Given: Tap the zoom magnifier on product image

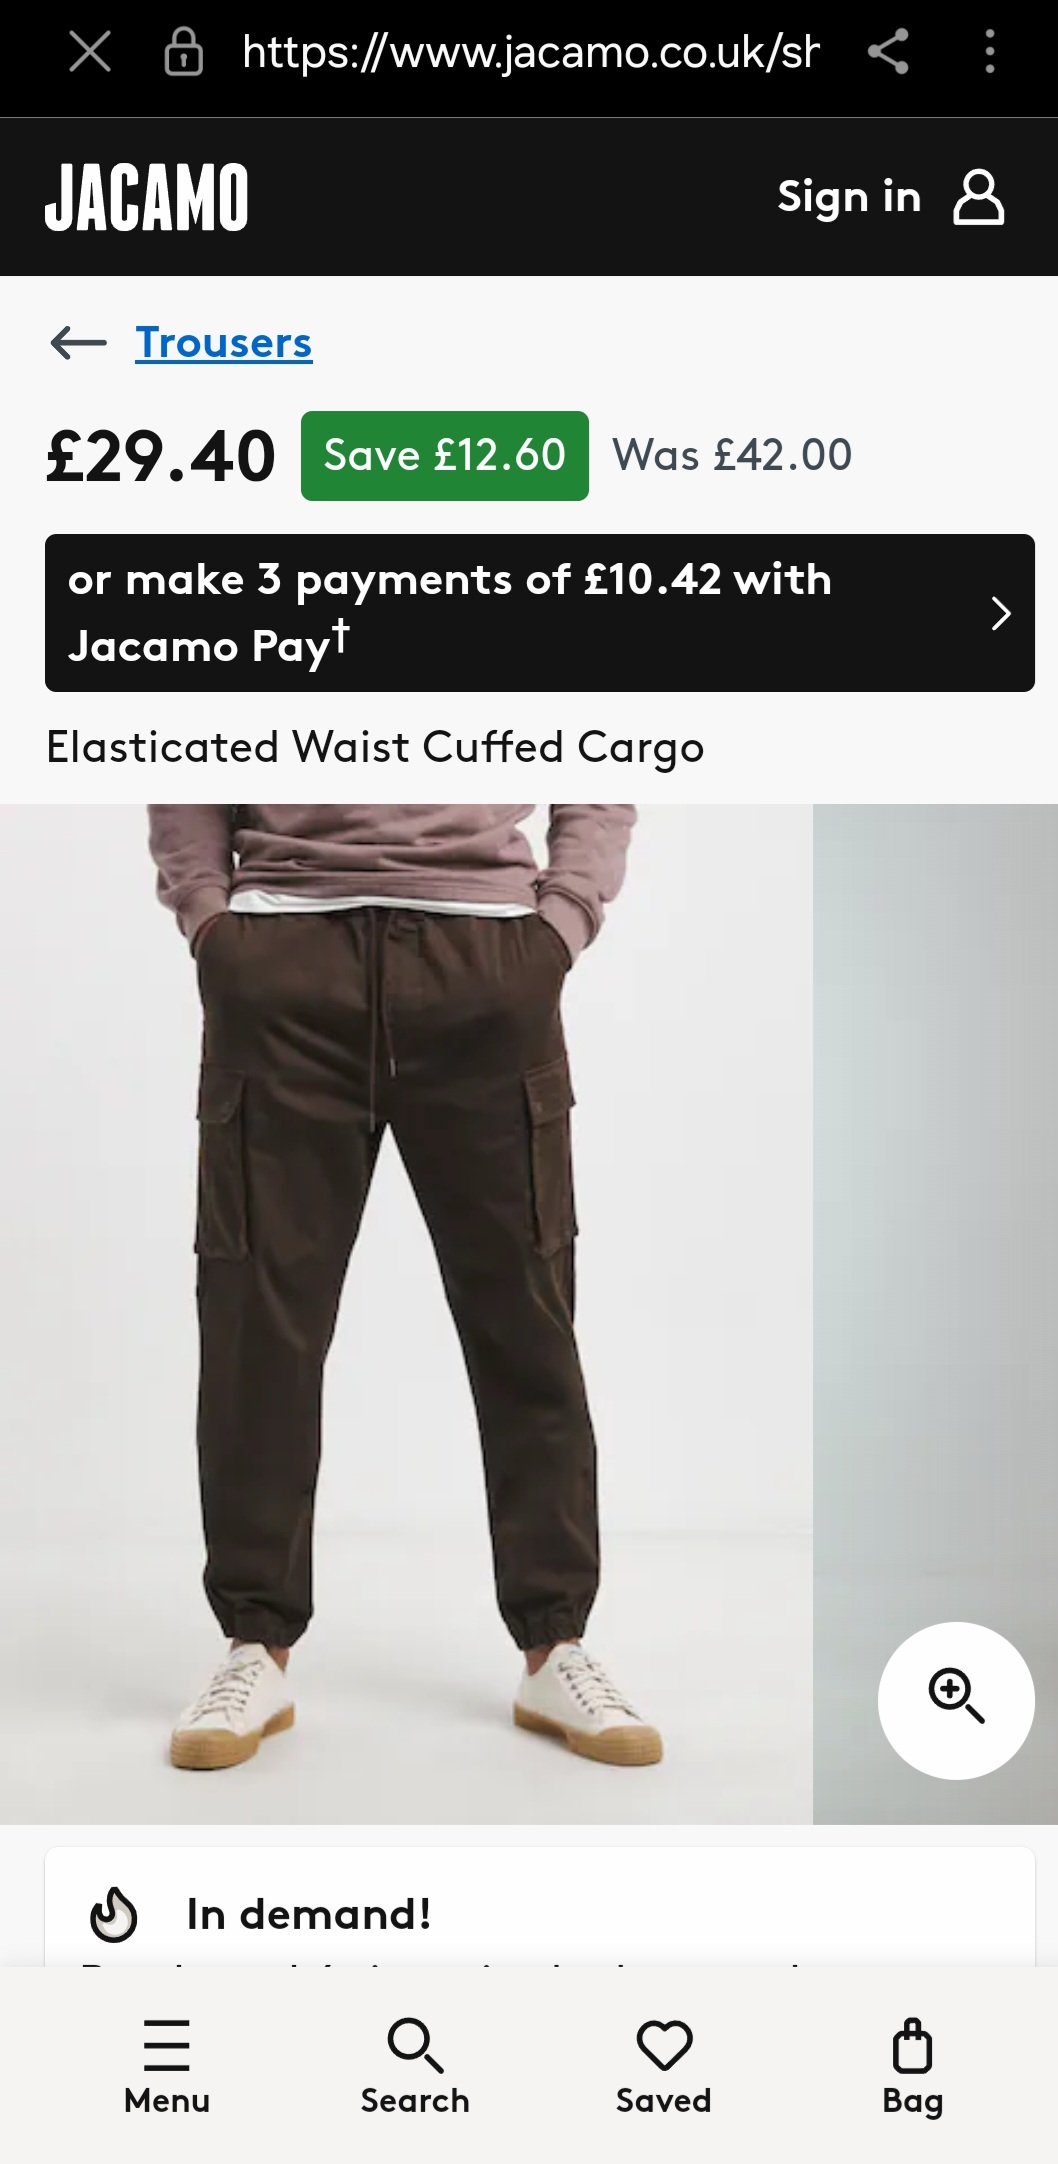Looking at the screenshot, I should tap(956, 1701).
